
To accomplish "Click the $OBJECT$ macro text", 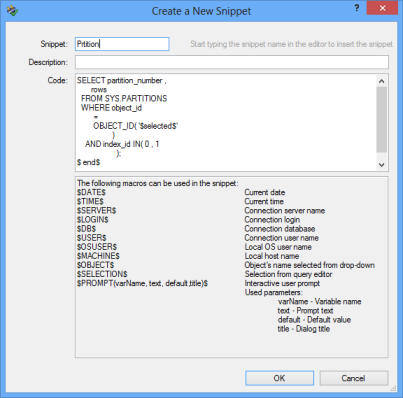I will 96,265.
